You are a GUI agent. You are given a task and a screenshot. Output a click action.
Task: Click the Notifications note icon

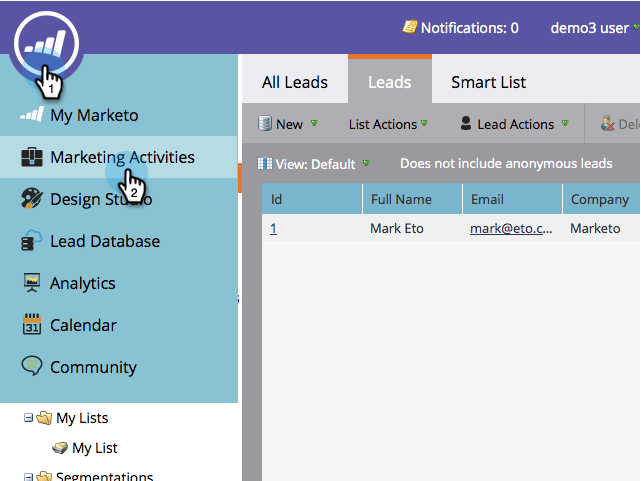coord(409,27)
